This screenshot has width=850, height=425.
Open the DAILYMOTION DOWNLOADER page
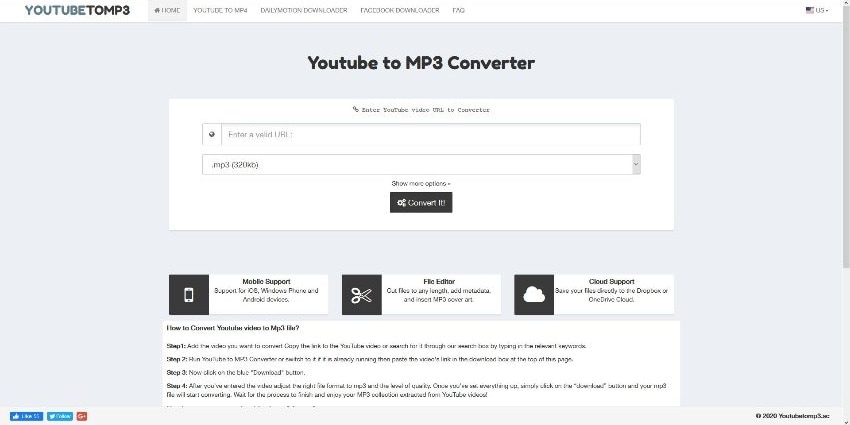304,10
